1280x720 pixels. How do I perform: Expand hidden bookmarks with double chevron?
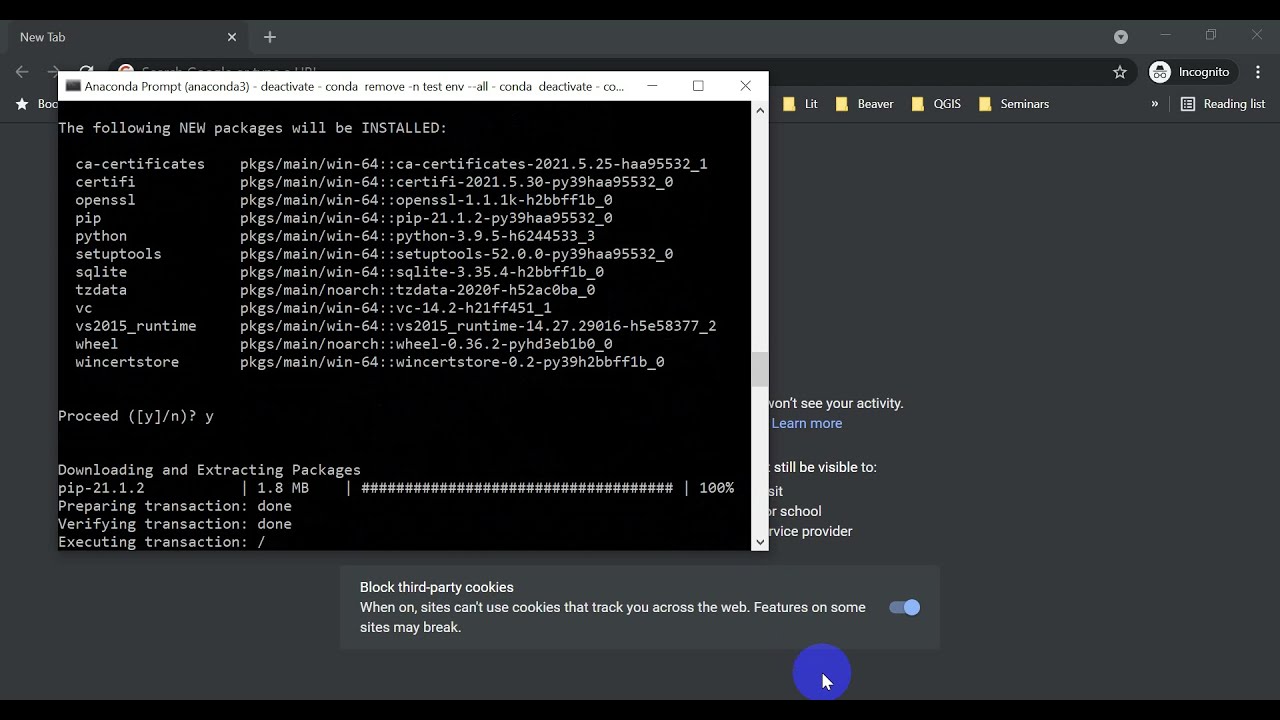tap(1155, 104)
